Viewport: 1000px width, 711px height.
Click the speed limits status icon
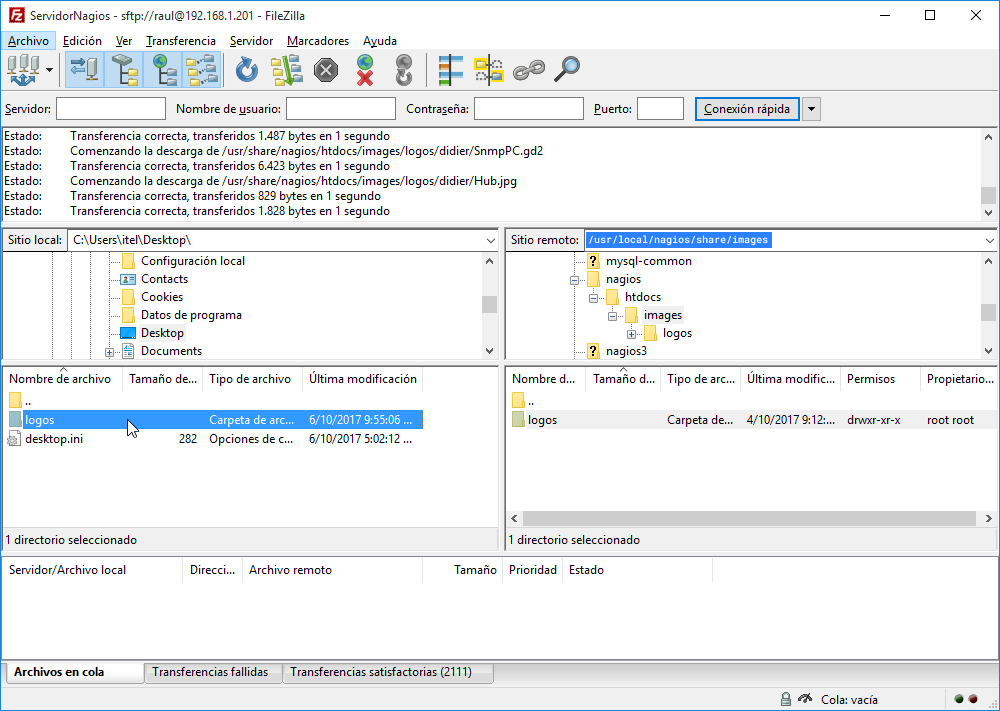click(805, 699)
